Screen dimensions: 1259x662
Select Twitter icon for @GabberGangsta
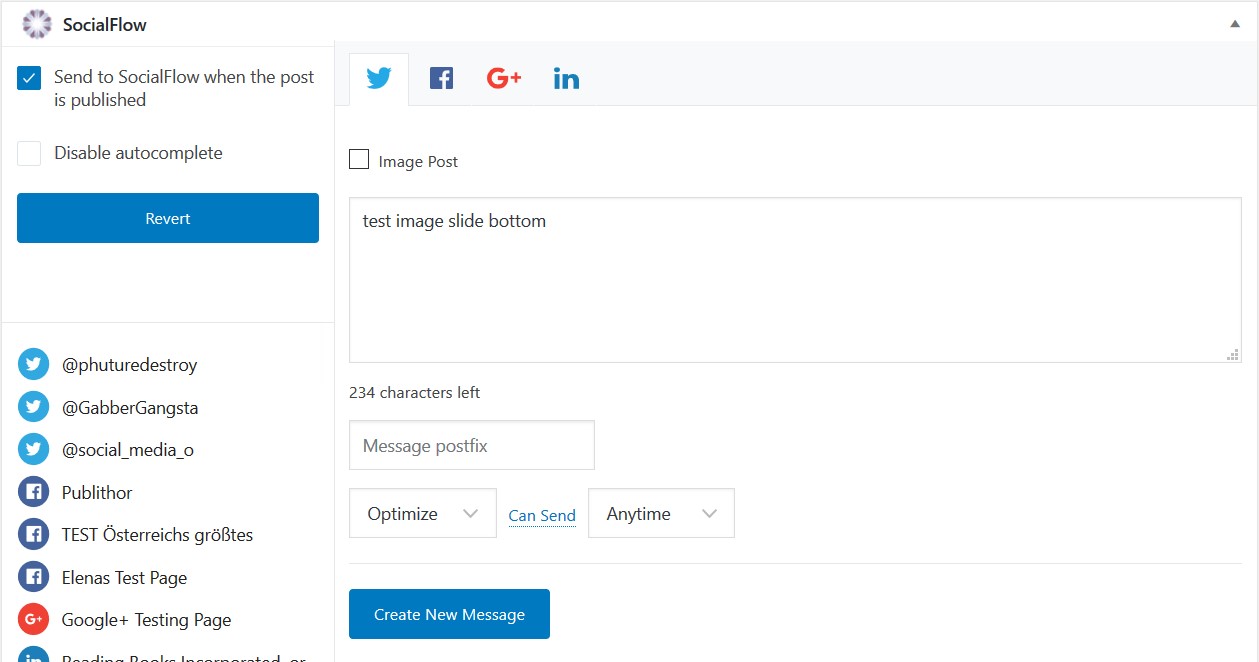pos(33,407)
